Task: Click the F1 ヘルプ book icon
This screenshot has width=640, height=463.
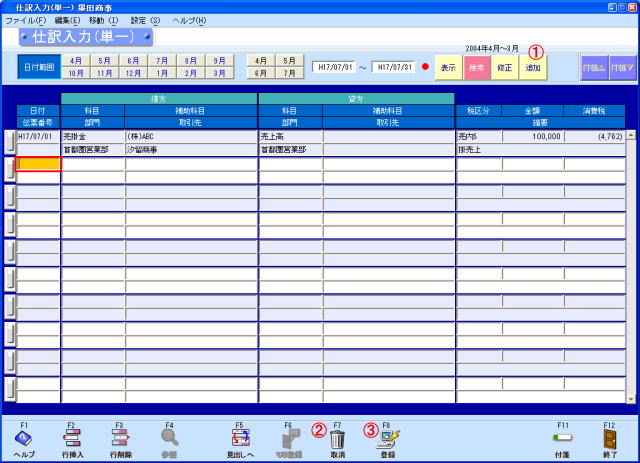Action: coord(23,439)
